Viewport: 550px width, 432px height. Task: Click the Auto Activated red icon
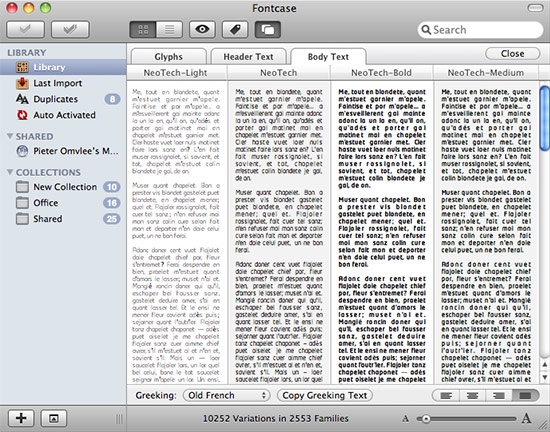click(x=22, y=115)
